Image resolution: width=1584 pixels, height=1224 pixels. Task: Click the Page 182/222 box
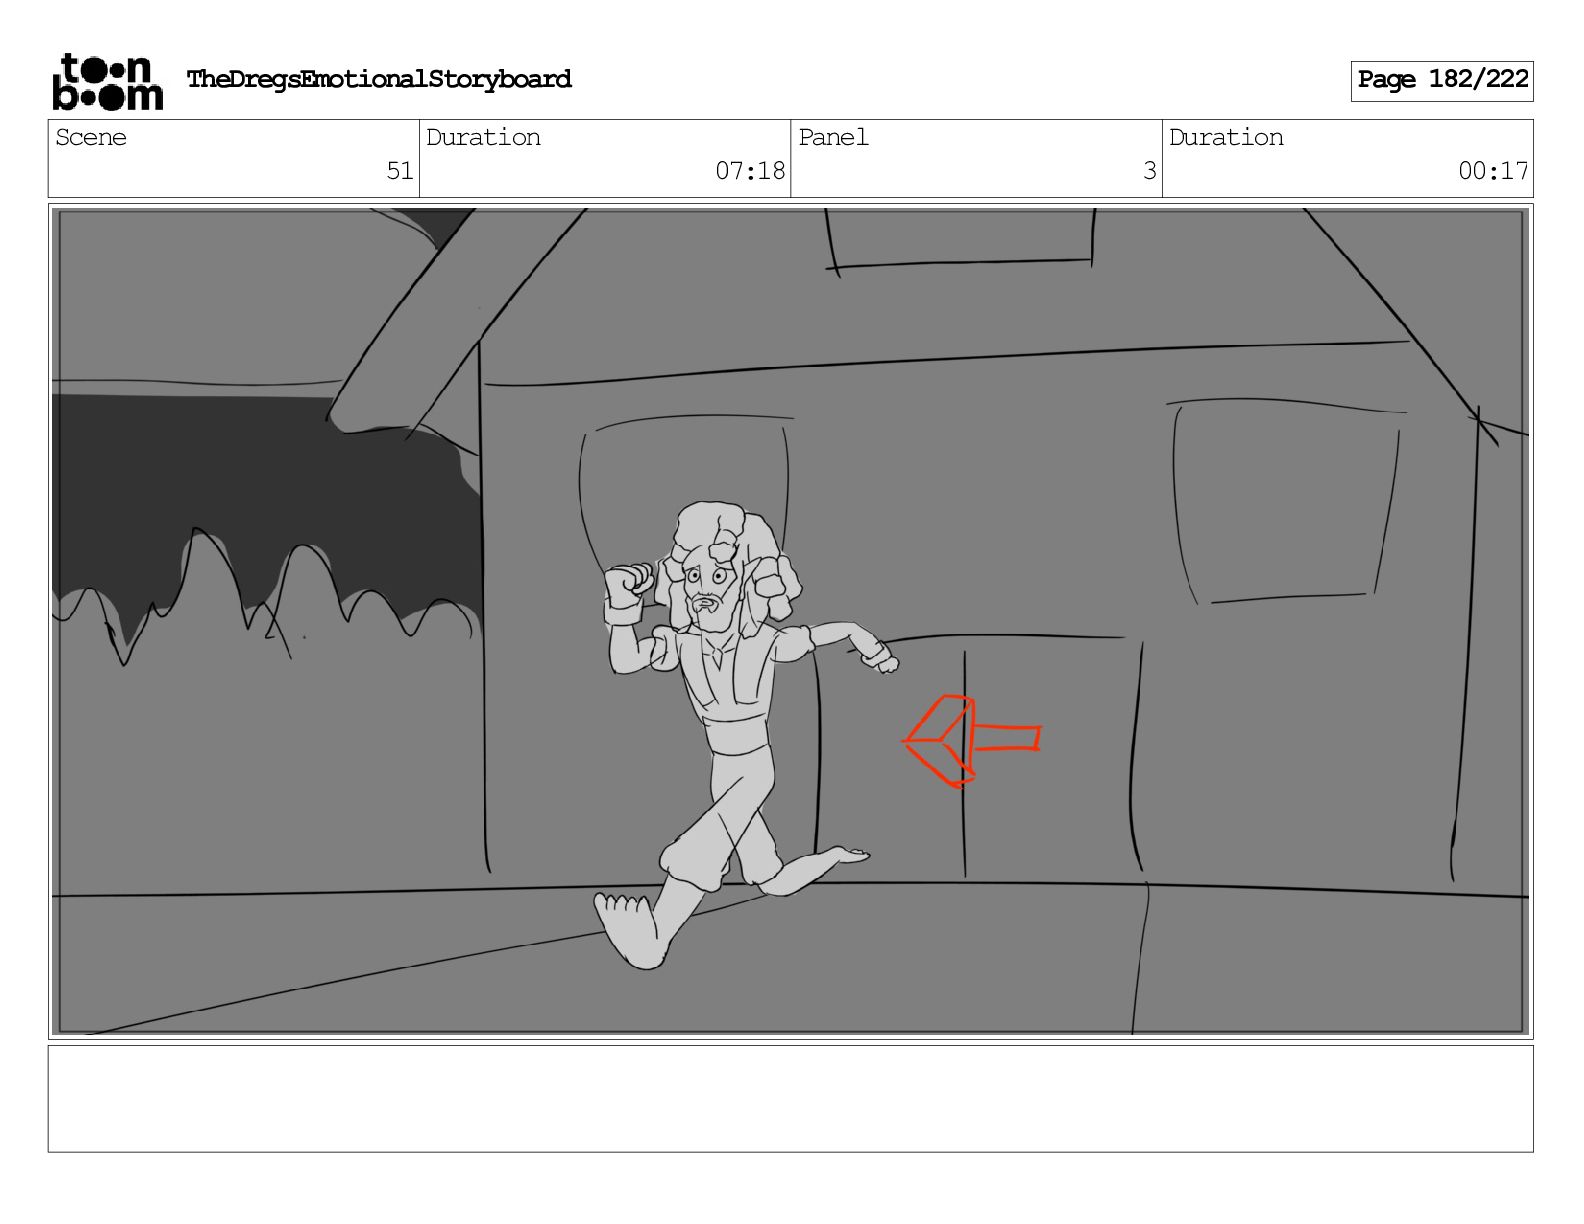[1442, 80]
